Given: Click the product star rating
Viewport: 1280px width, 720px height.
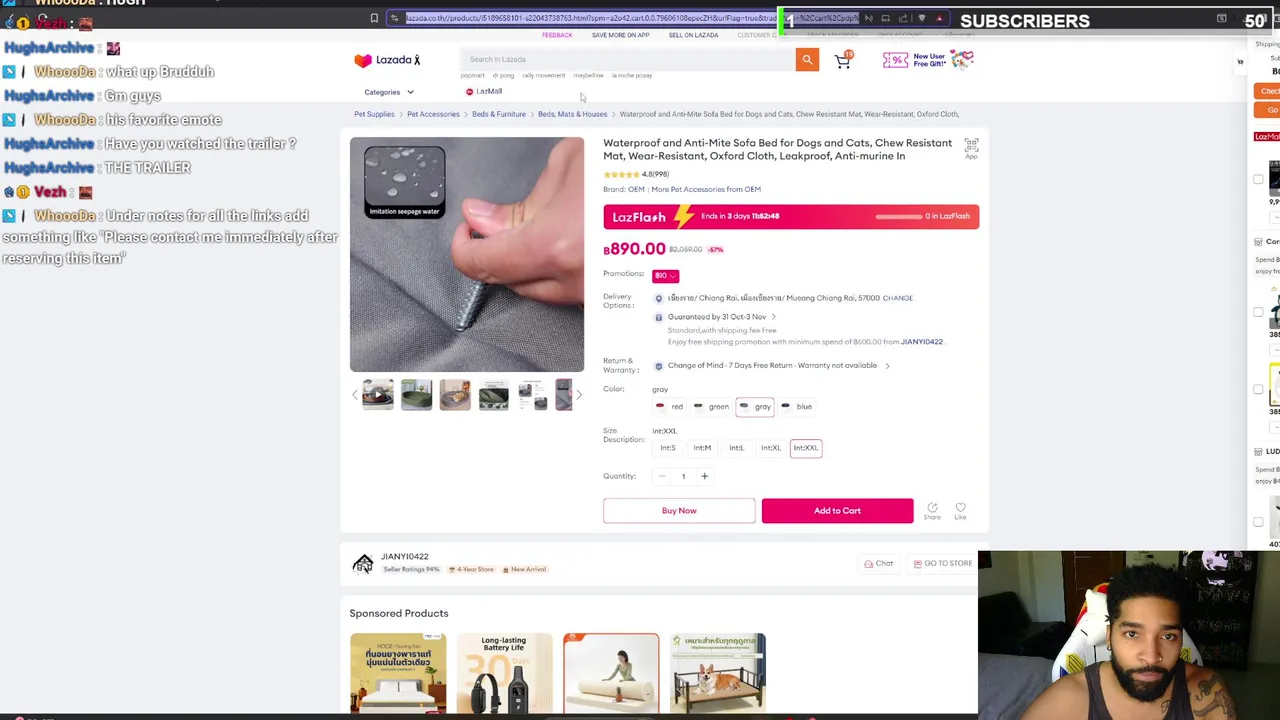Looking at the screenshot, I should click(620, 175).
